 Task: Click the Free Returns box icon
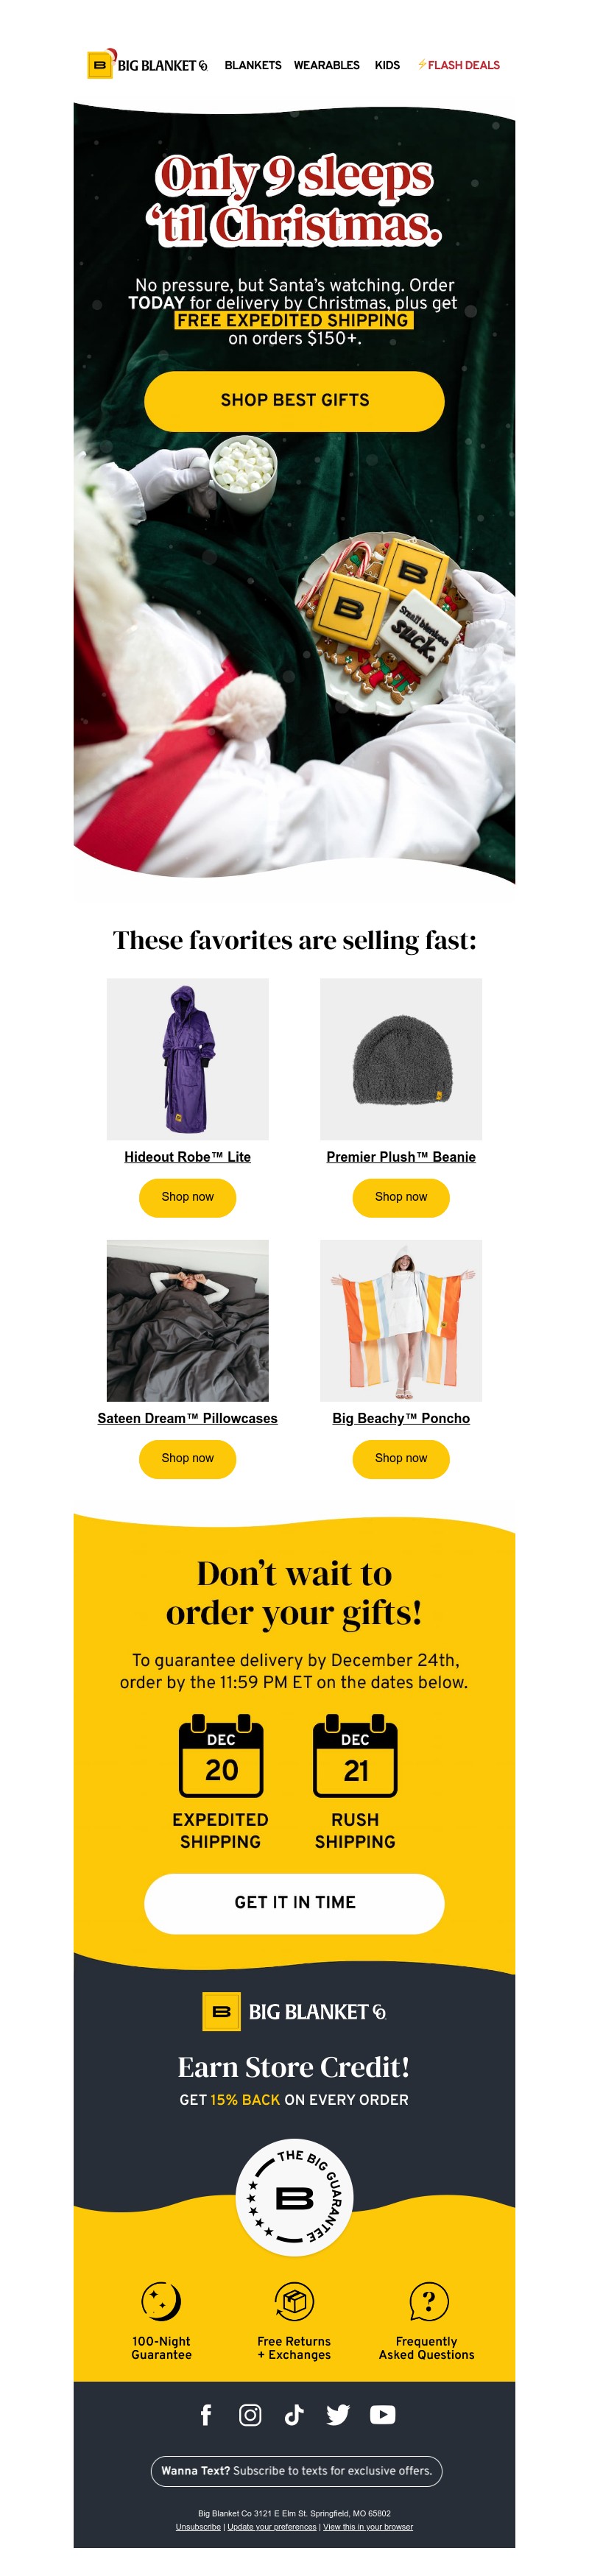coord(294,2301)
